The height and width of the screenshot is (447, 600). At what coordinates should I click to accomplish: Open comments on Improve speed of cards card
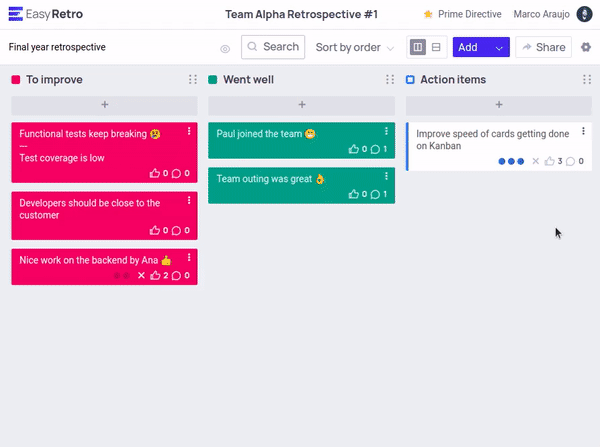click(570, 162)
